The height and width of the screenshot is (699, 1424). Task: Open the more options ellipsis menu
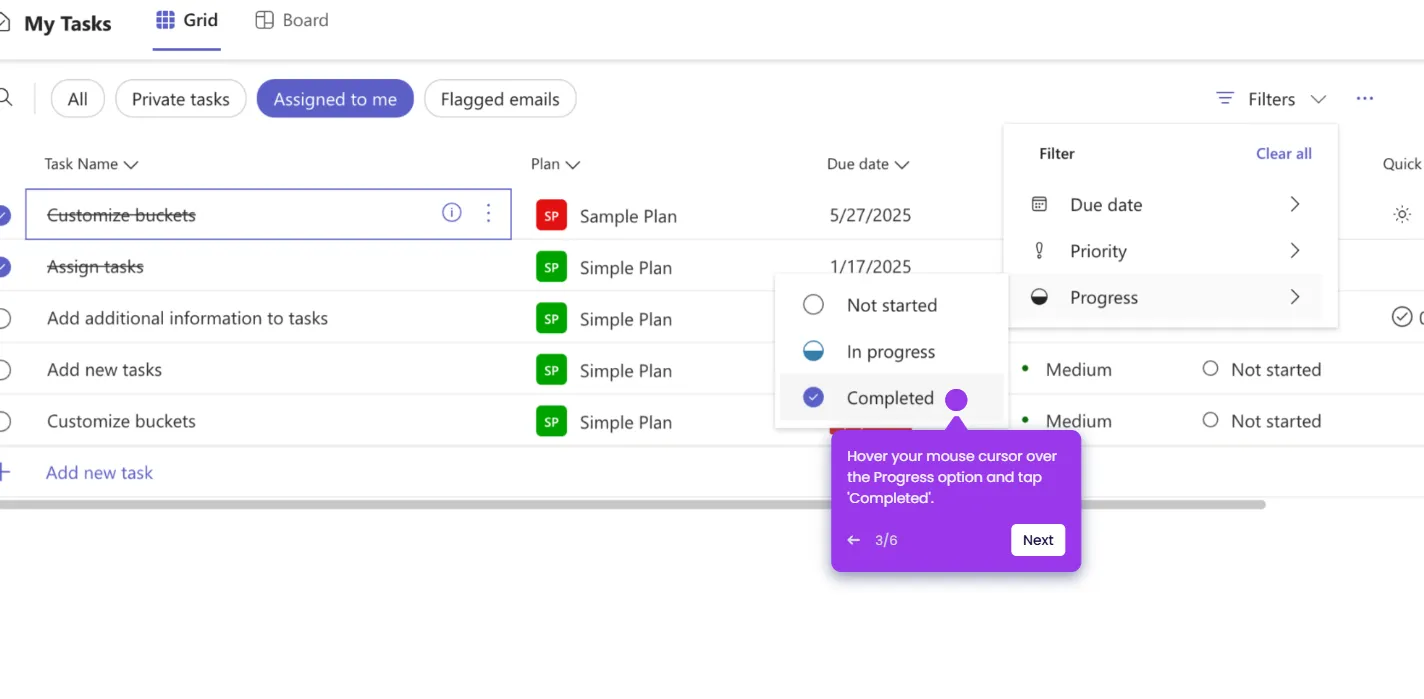pyautogui.click(x=1365, y=99)
